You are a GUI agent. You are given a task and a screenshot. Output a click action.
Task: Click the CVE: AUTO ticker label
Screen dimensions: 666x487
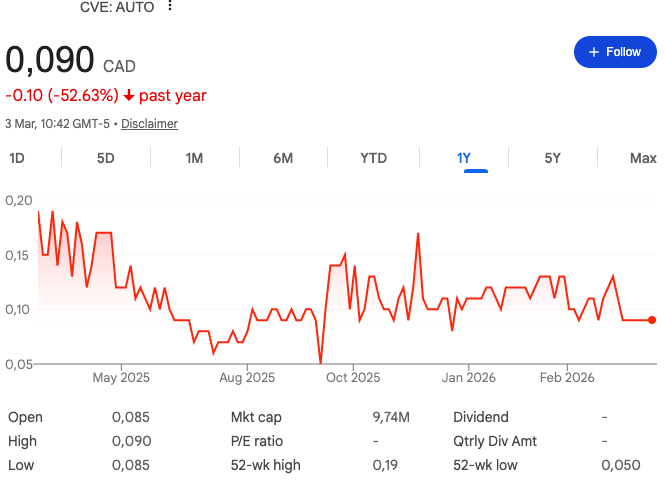click(x=117, y=6)
